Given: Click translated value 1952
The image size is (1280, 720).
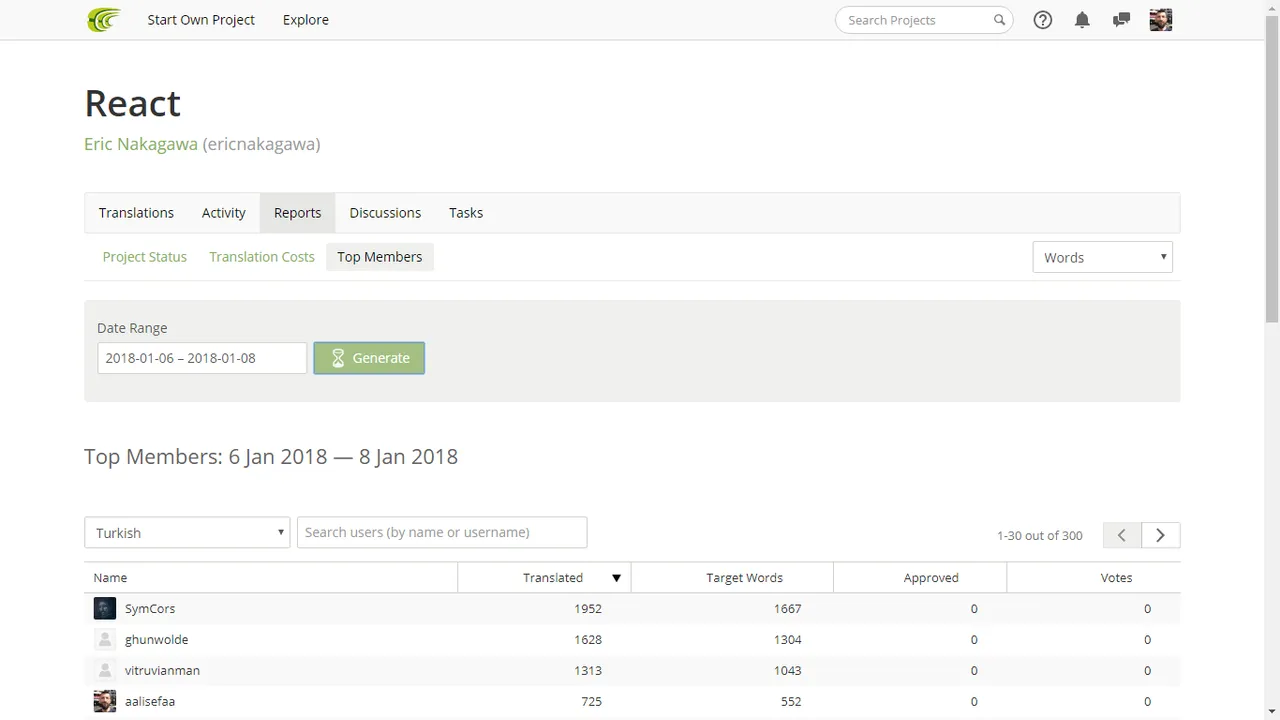Looking at the screenshot, I should coord(588,608).
